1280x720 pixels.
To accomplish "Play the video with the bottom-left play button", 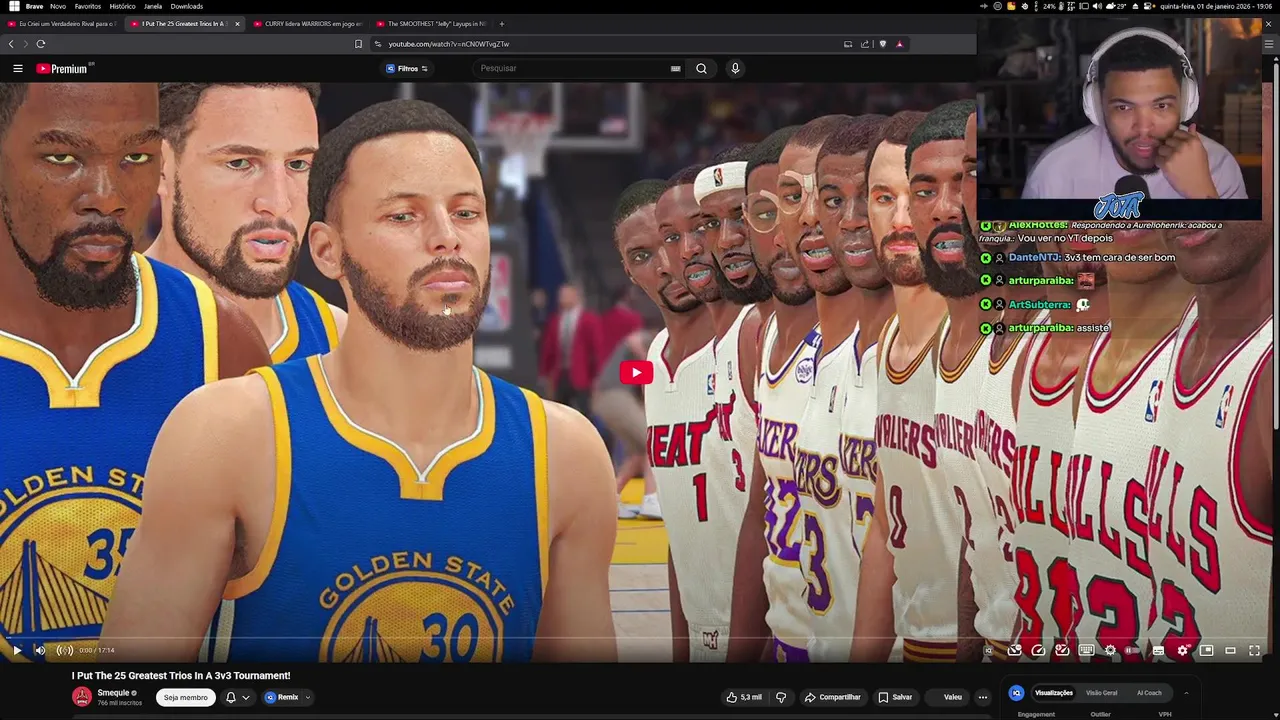I will pyautogui.click(x=16, y=650).
